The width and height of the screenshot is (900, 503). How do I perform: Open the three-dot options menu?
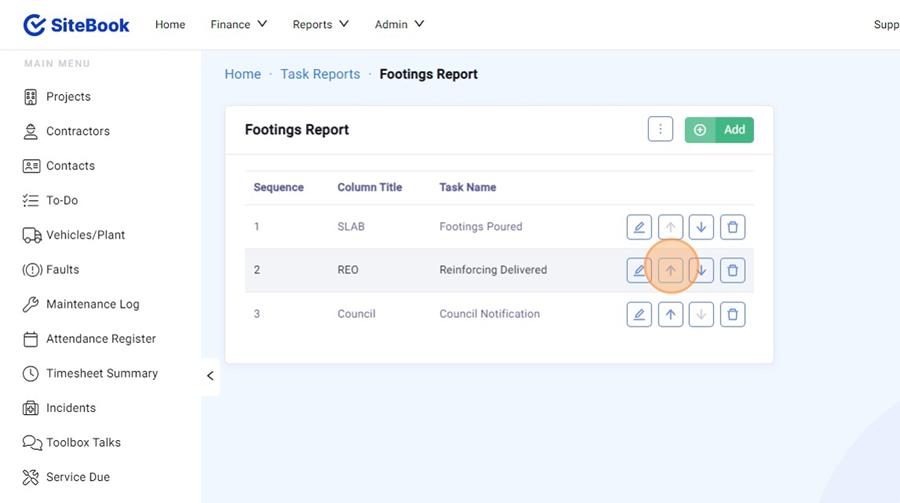point(660,130)
